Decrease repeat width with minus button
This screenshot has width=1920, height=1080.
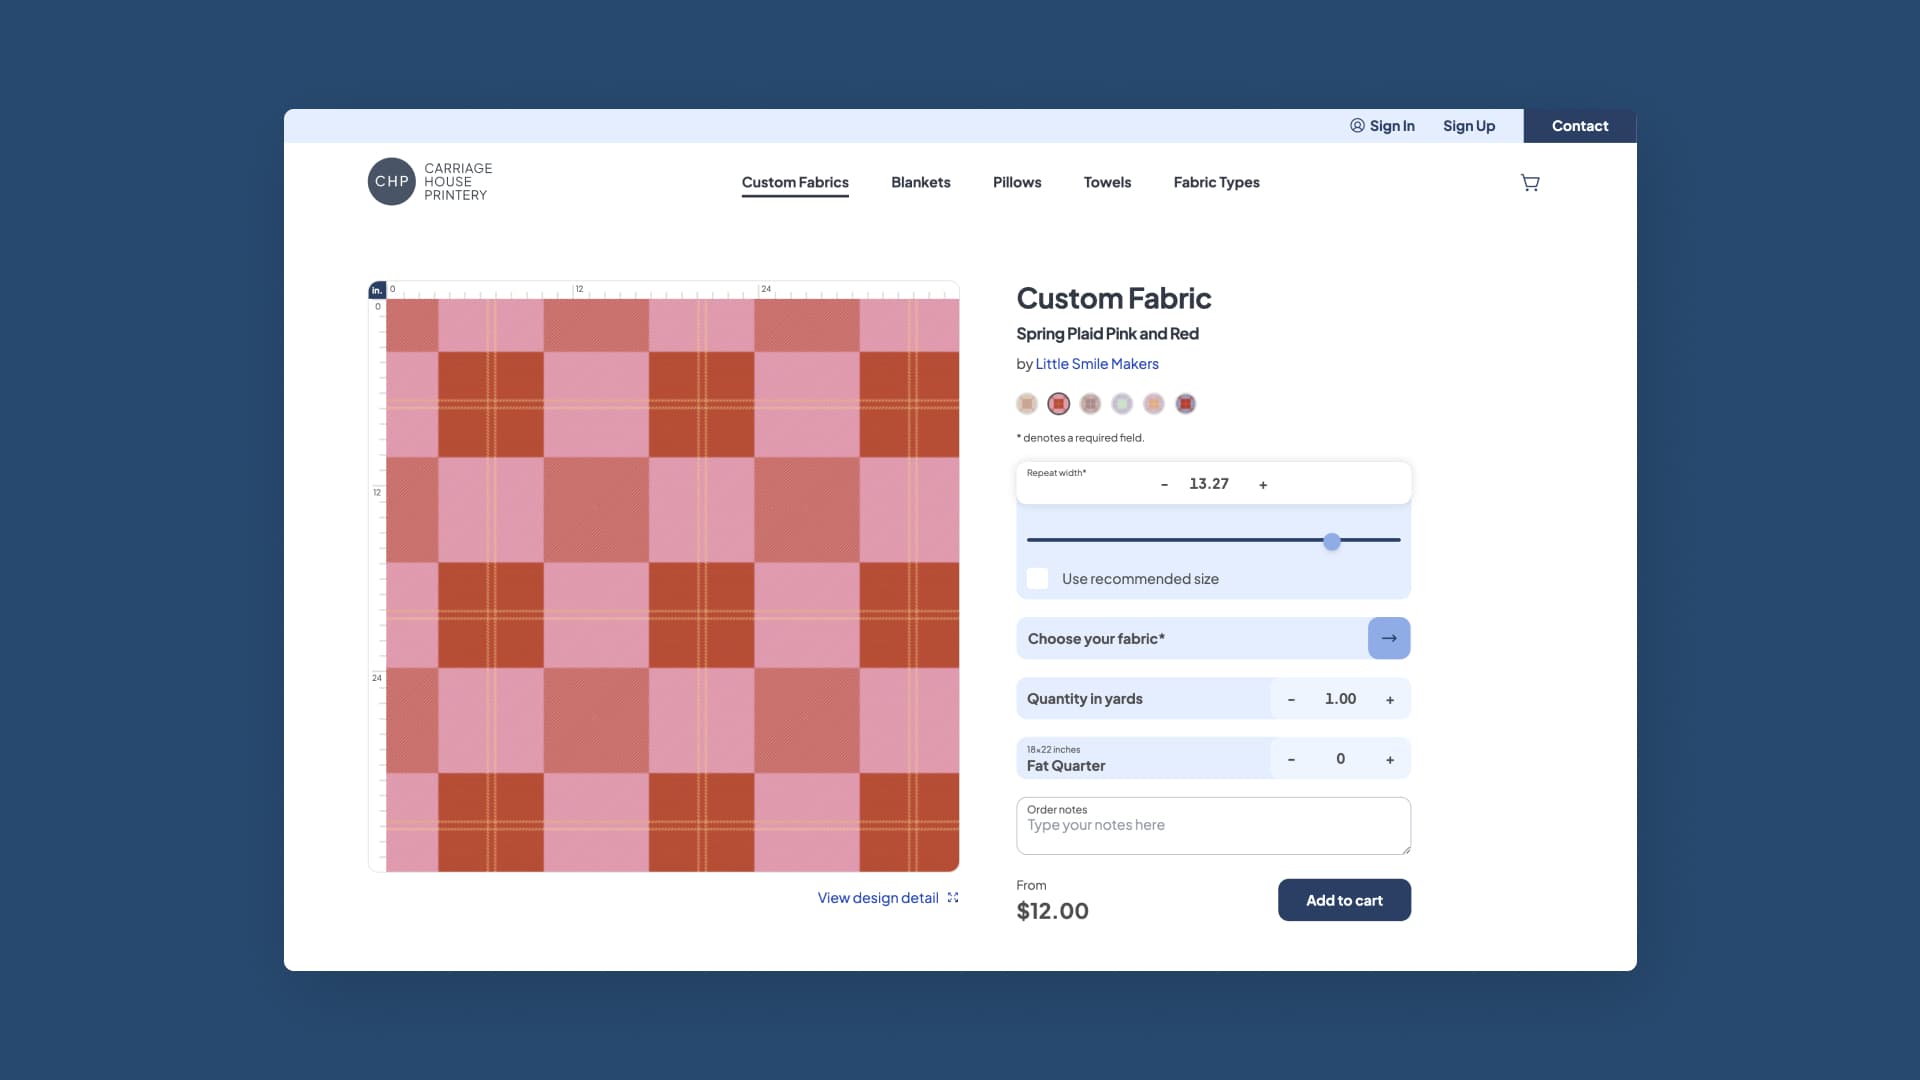click(1164, 485)
